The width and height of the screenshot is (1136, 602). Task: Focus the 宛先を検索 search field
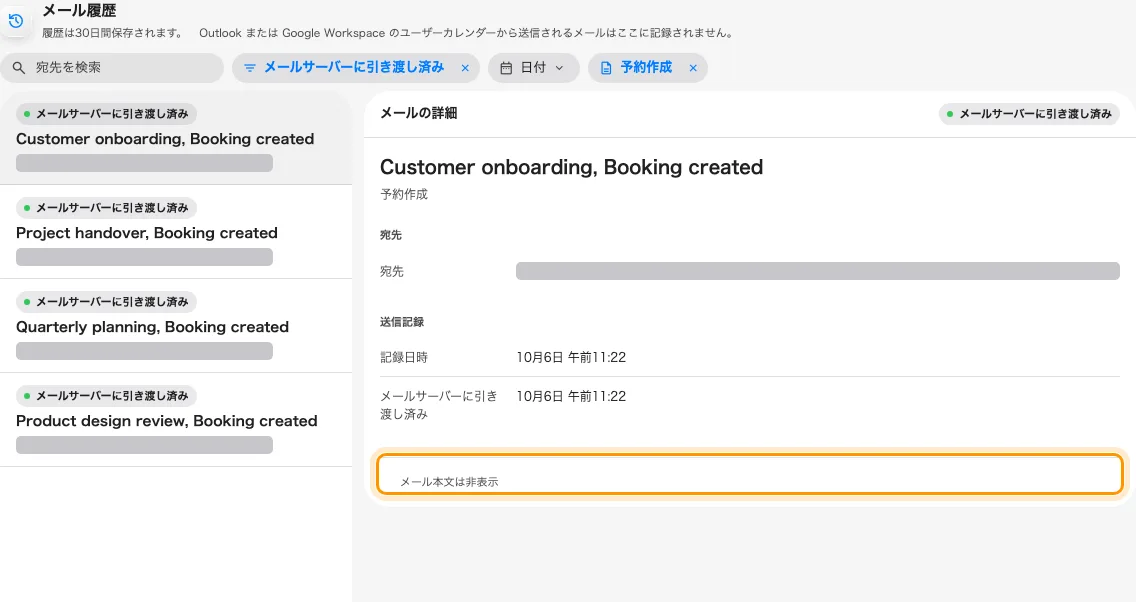pyautogui.click(x=112, y=67)
